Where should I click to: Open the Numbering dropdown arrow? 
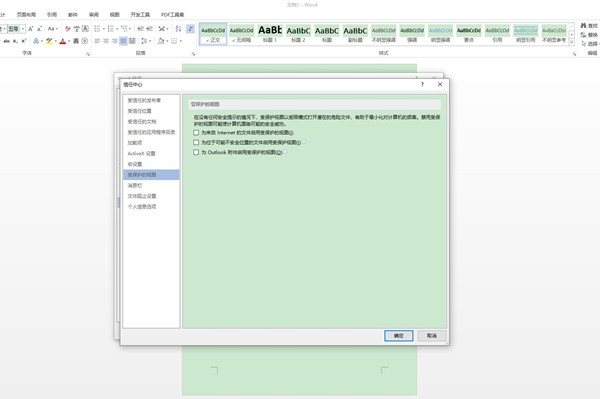(x=117, y=29)
